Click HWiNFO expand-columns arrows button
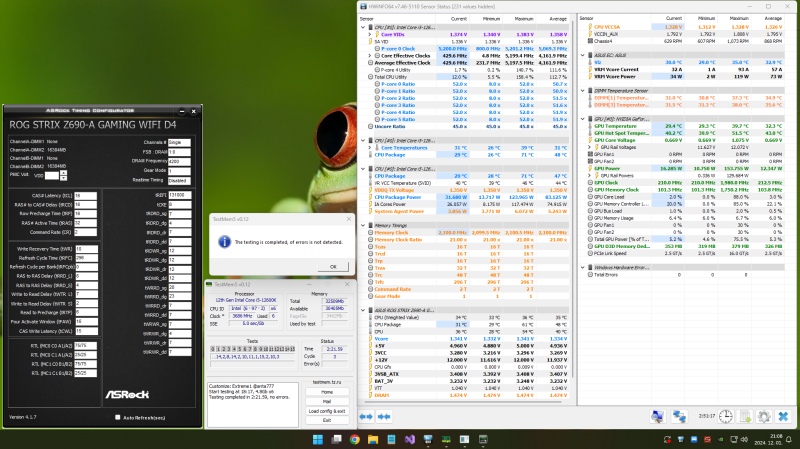The image size is (800, 449). 366,416
